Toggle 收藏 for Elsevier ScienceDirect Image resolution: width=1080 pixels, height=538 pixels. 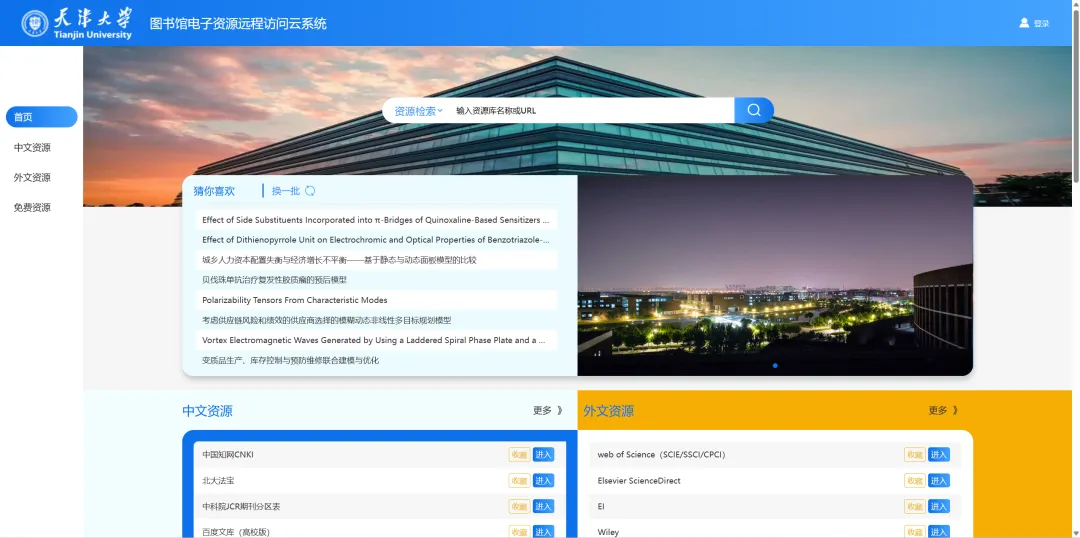914,481
